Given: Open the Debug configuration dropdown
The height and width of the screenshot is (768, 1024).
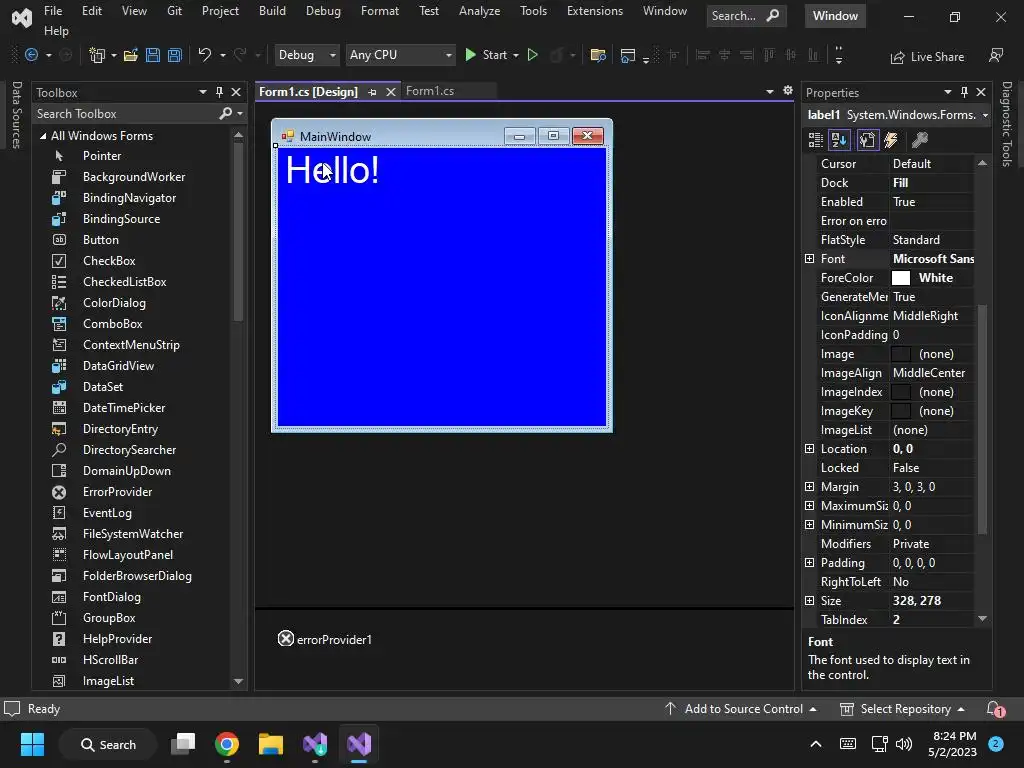Looking at the screenshot, I should point(307,56).
